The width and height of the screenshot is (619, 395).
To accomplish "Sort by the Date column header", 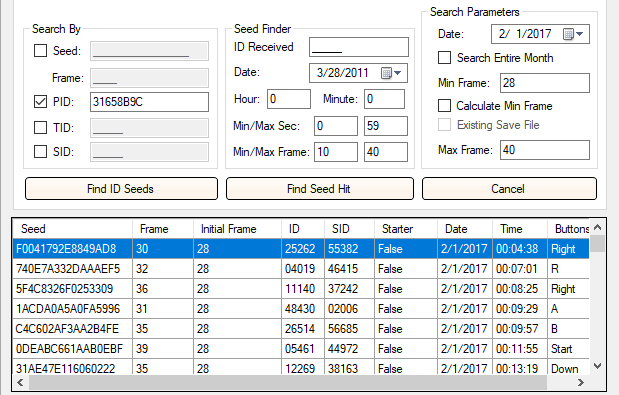I will (x=465, y=229).
